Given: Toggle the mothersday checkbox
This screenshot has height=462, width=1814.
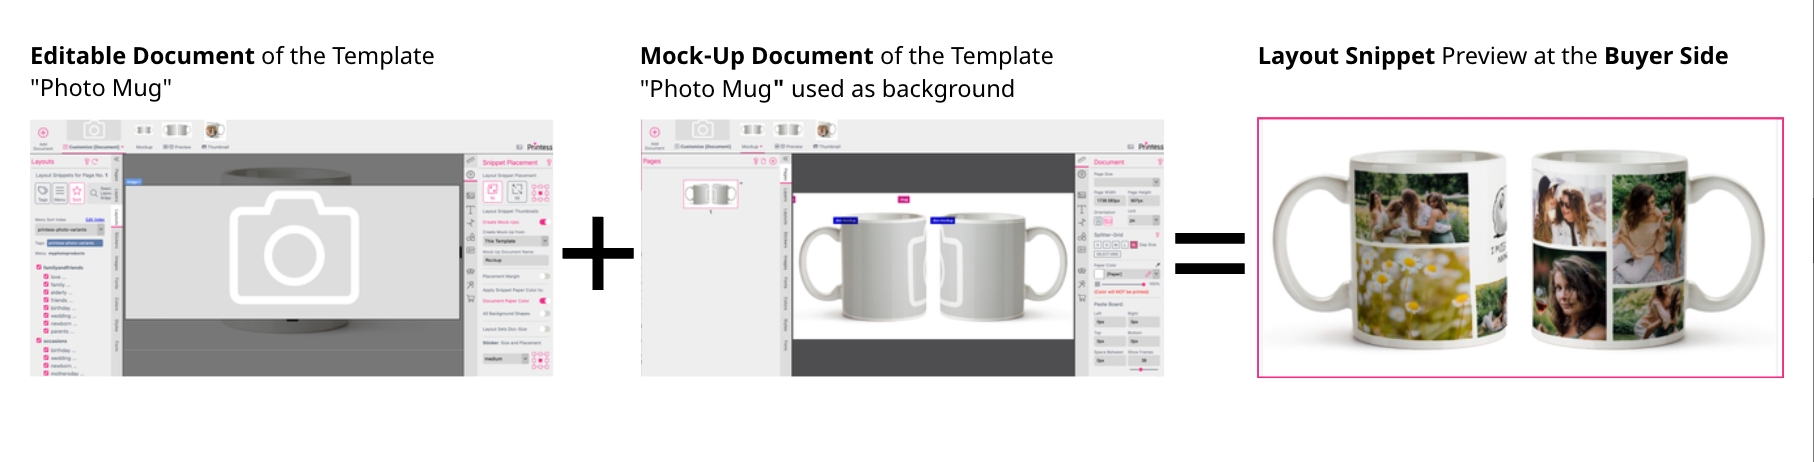Looking at the screenshot, I should coord(46,373).
